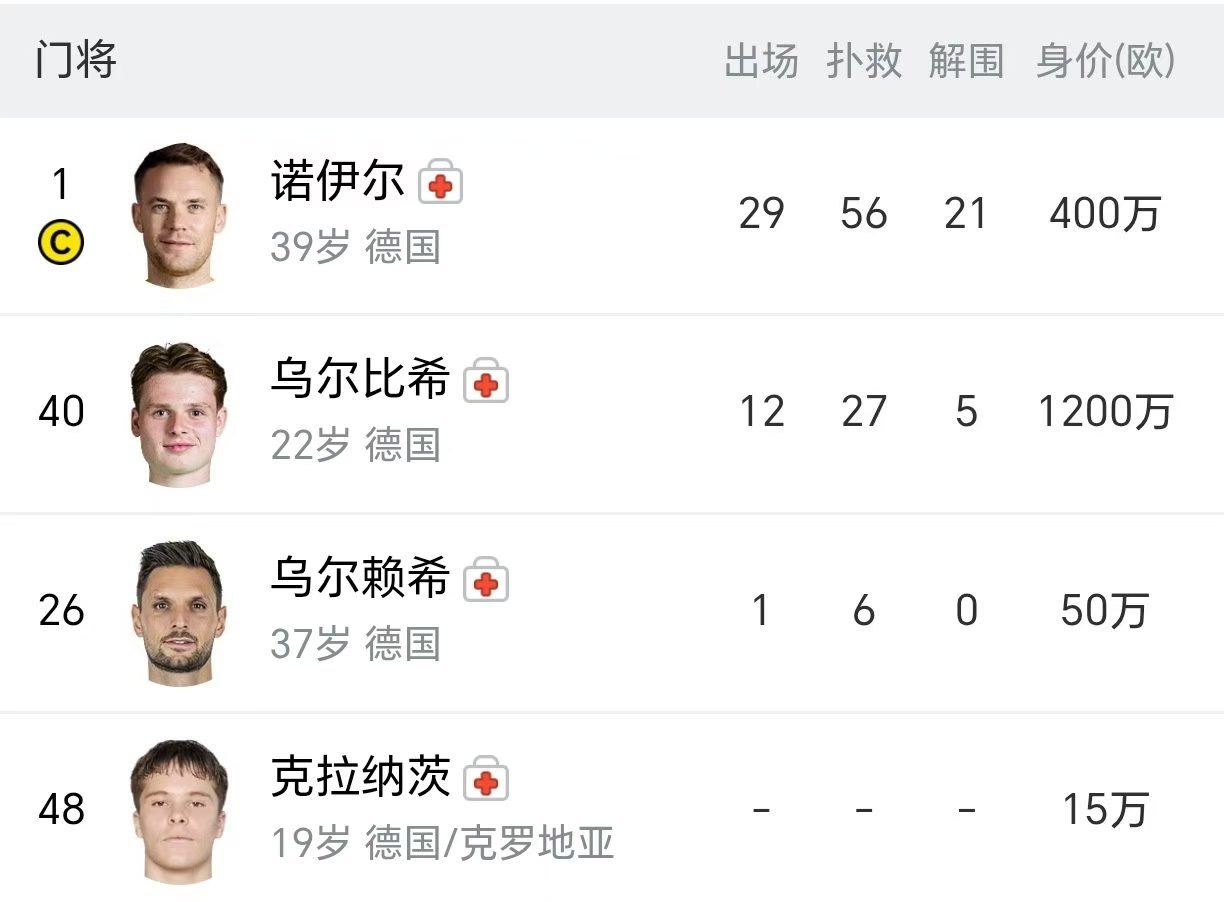Click the 扑救 column header
Screen dimensions: 1224x902
coord(864,61)
